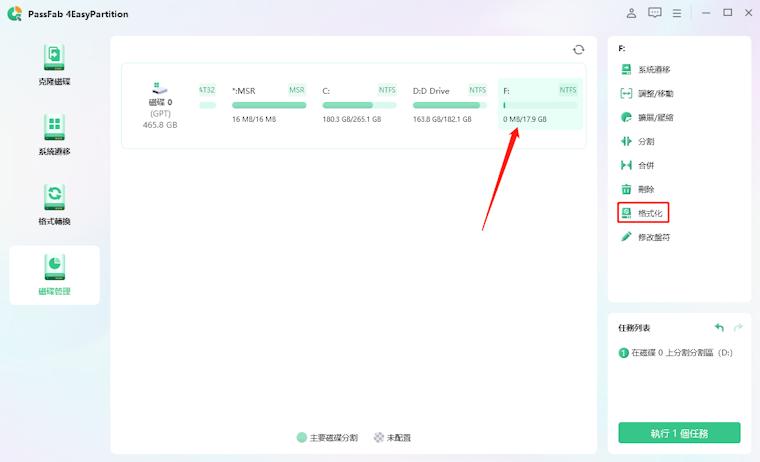Select the F: NTFS partition card

(540, 104)
